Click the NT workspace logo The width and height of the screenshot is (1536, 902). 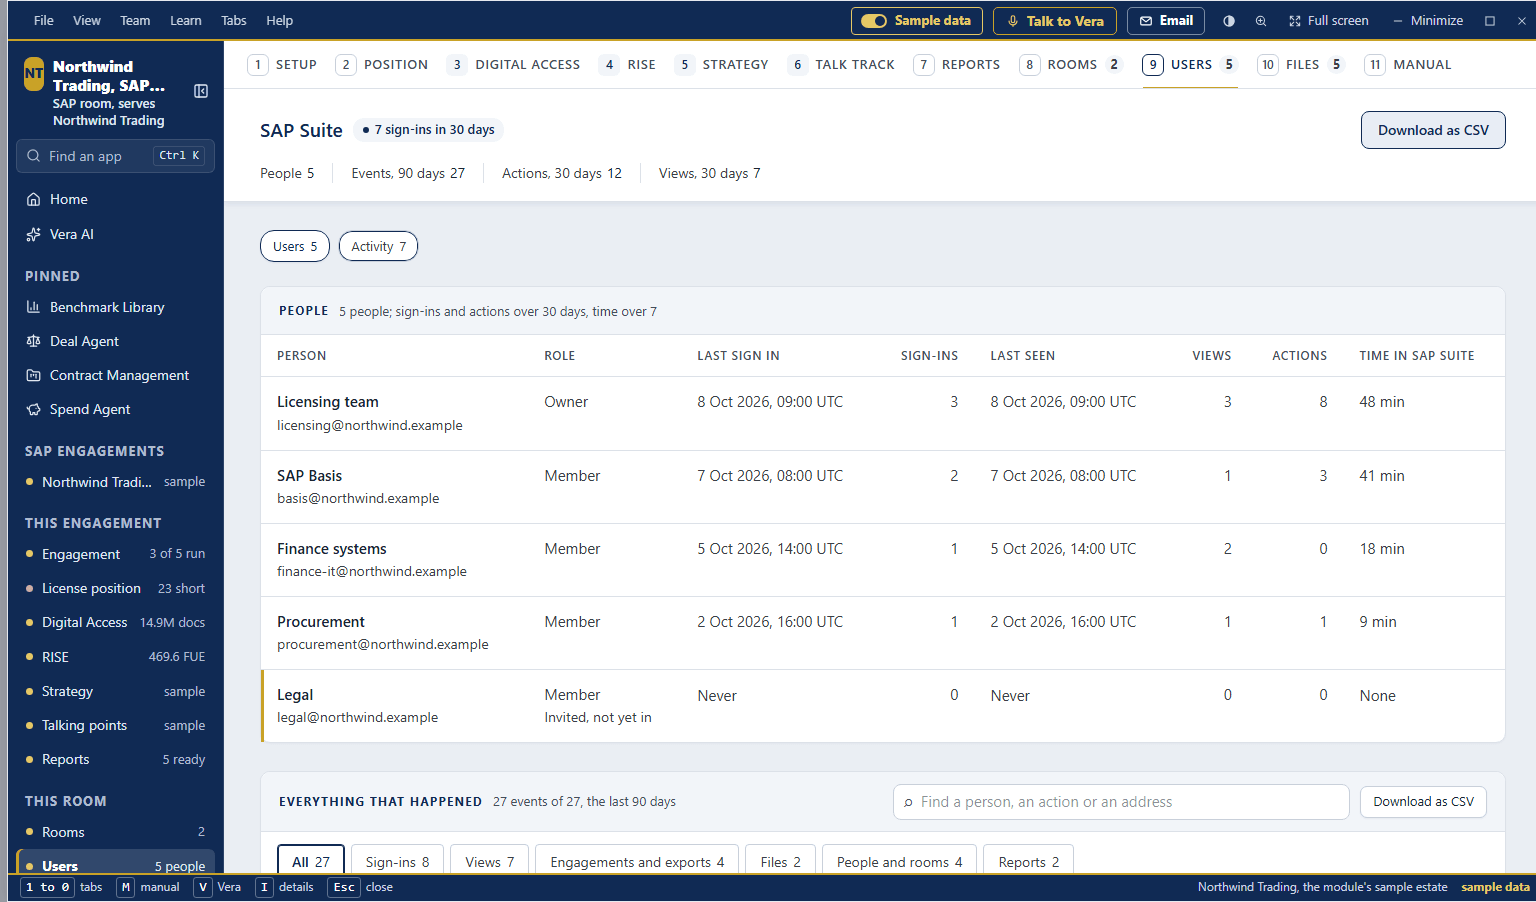click(34, 73)
